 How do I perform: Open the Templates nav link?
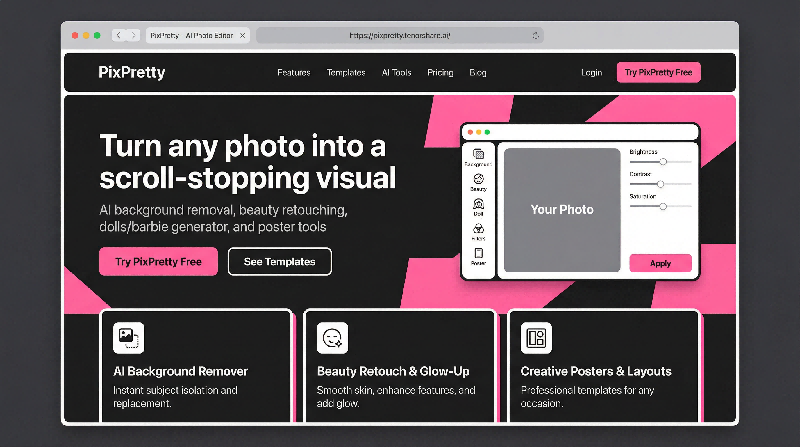[x=346, y=72]
